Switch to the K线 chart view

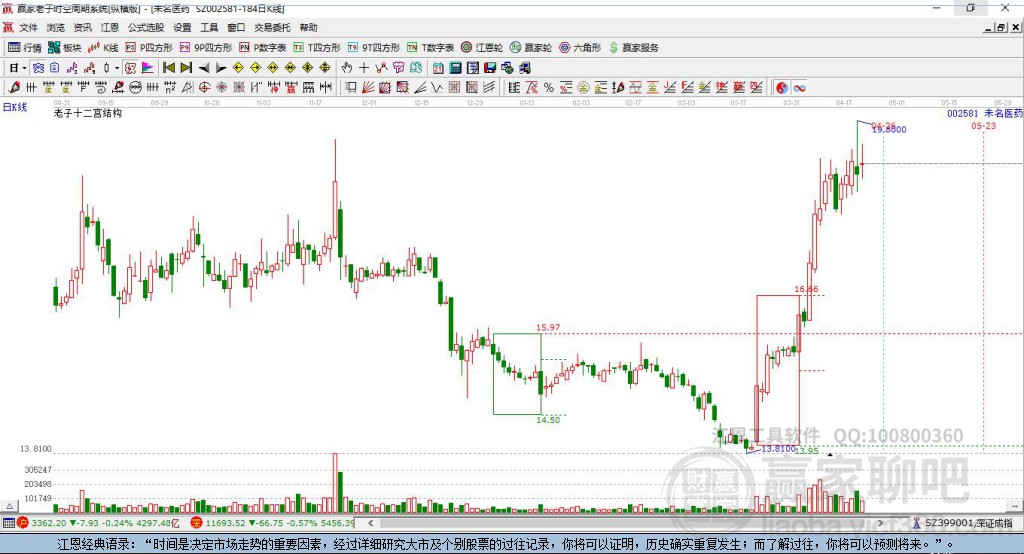(103, 48)
